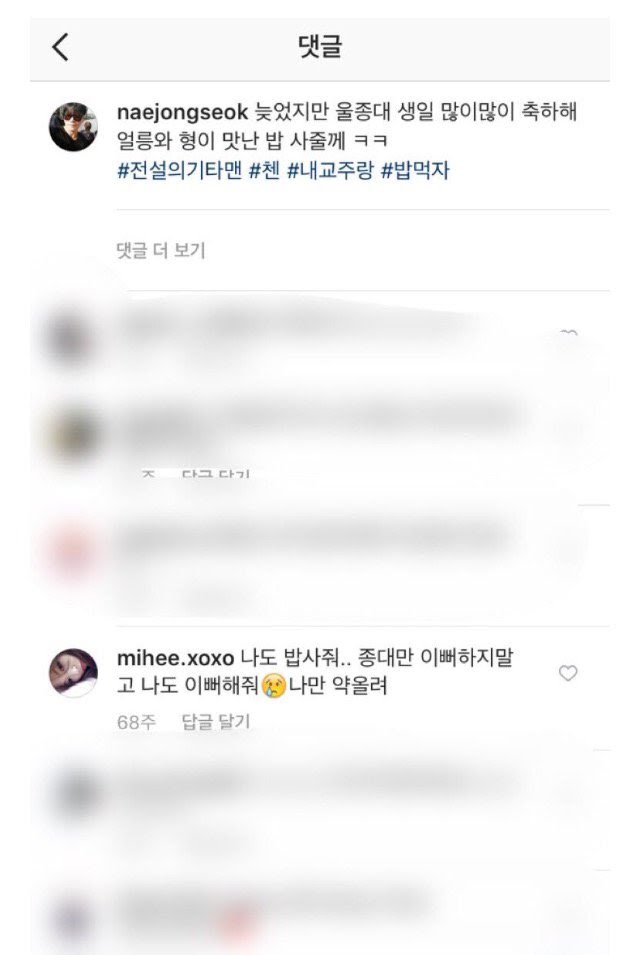Tap the back arrow in the header
This screenshot has width=640, height=955.
[60, 47]
